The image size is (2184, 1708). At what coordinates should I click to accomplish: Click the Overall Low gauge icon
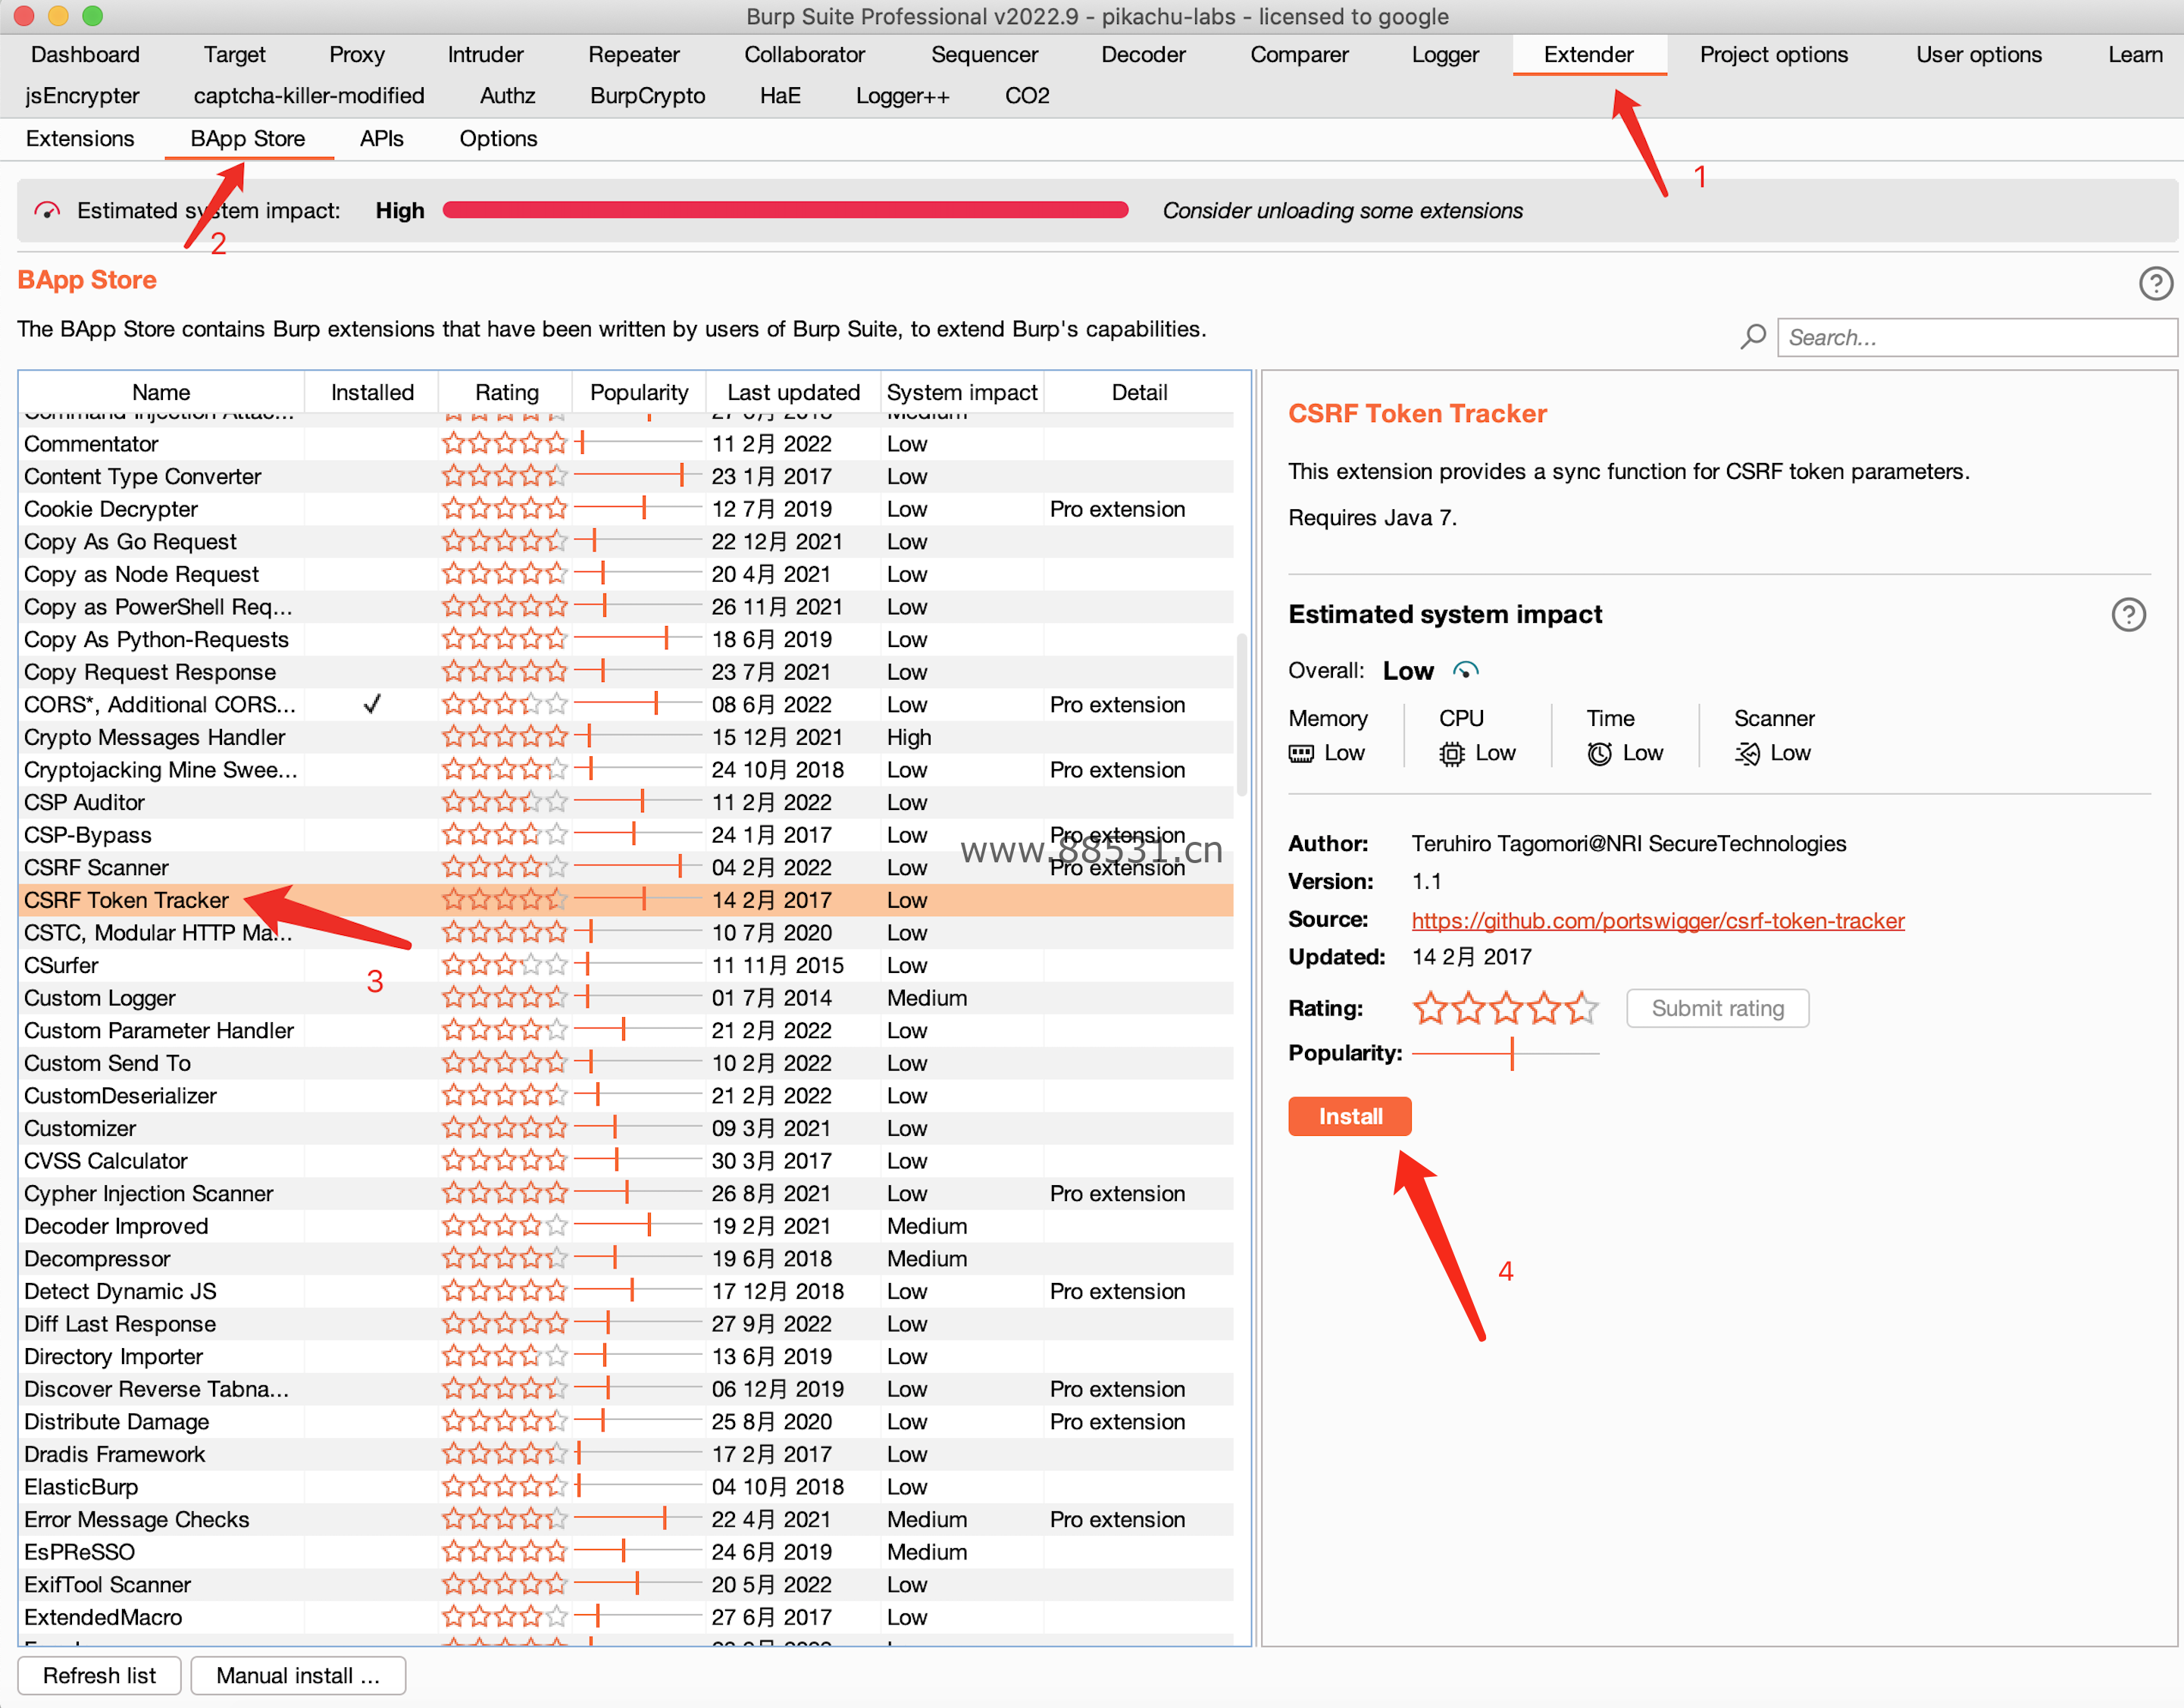(x=1465, y=670)
